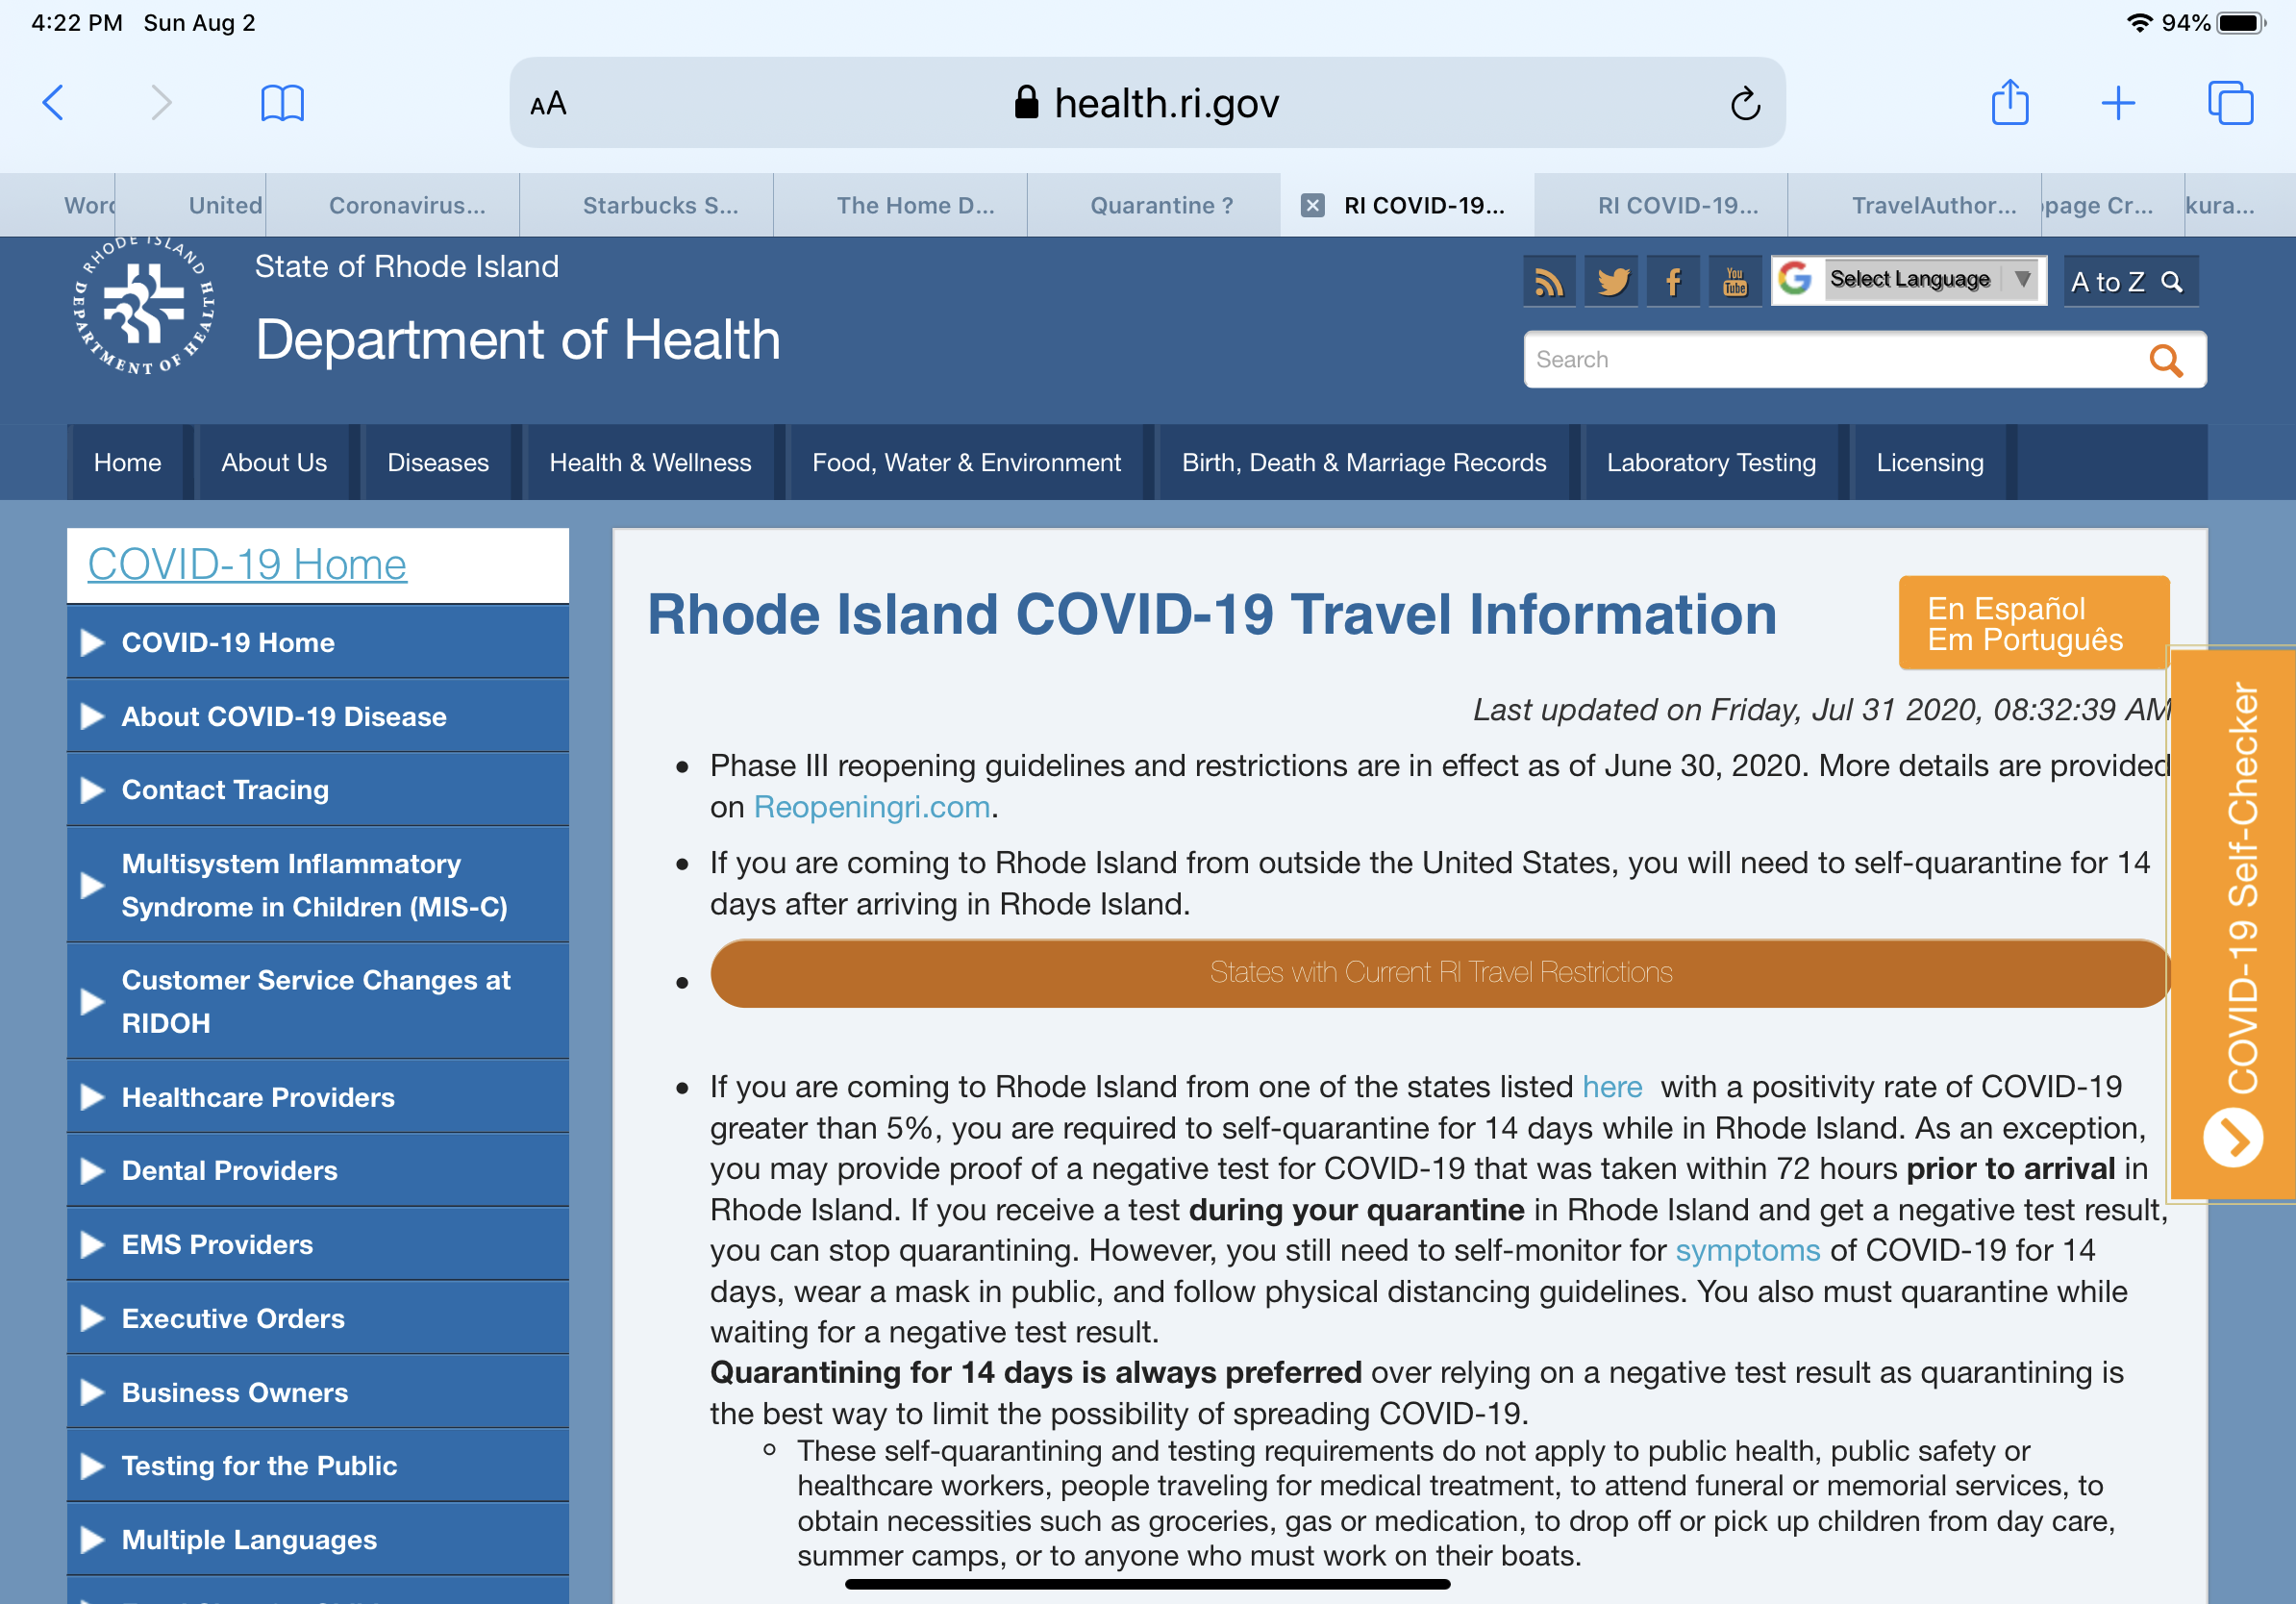Switch to the Quarantine ? tab
The image size is (2296, 1604).
pos(1161,206)
